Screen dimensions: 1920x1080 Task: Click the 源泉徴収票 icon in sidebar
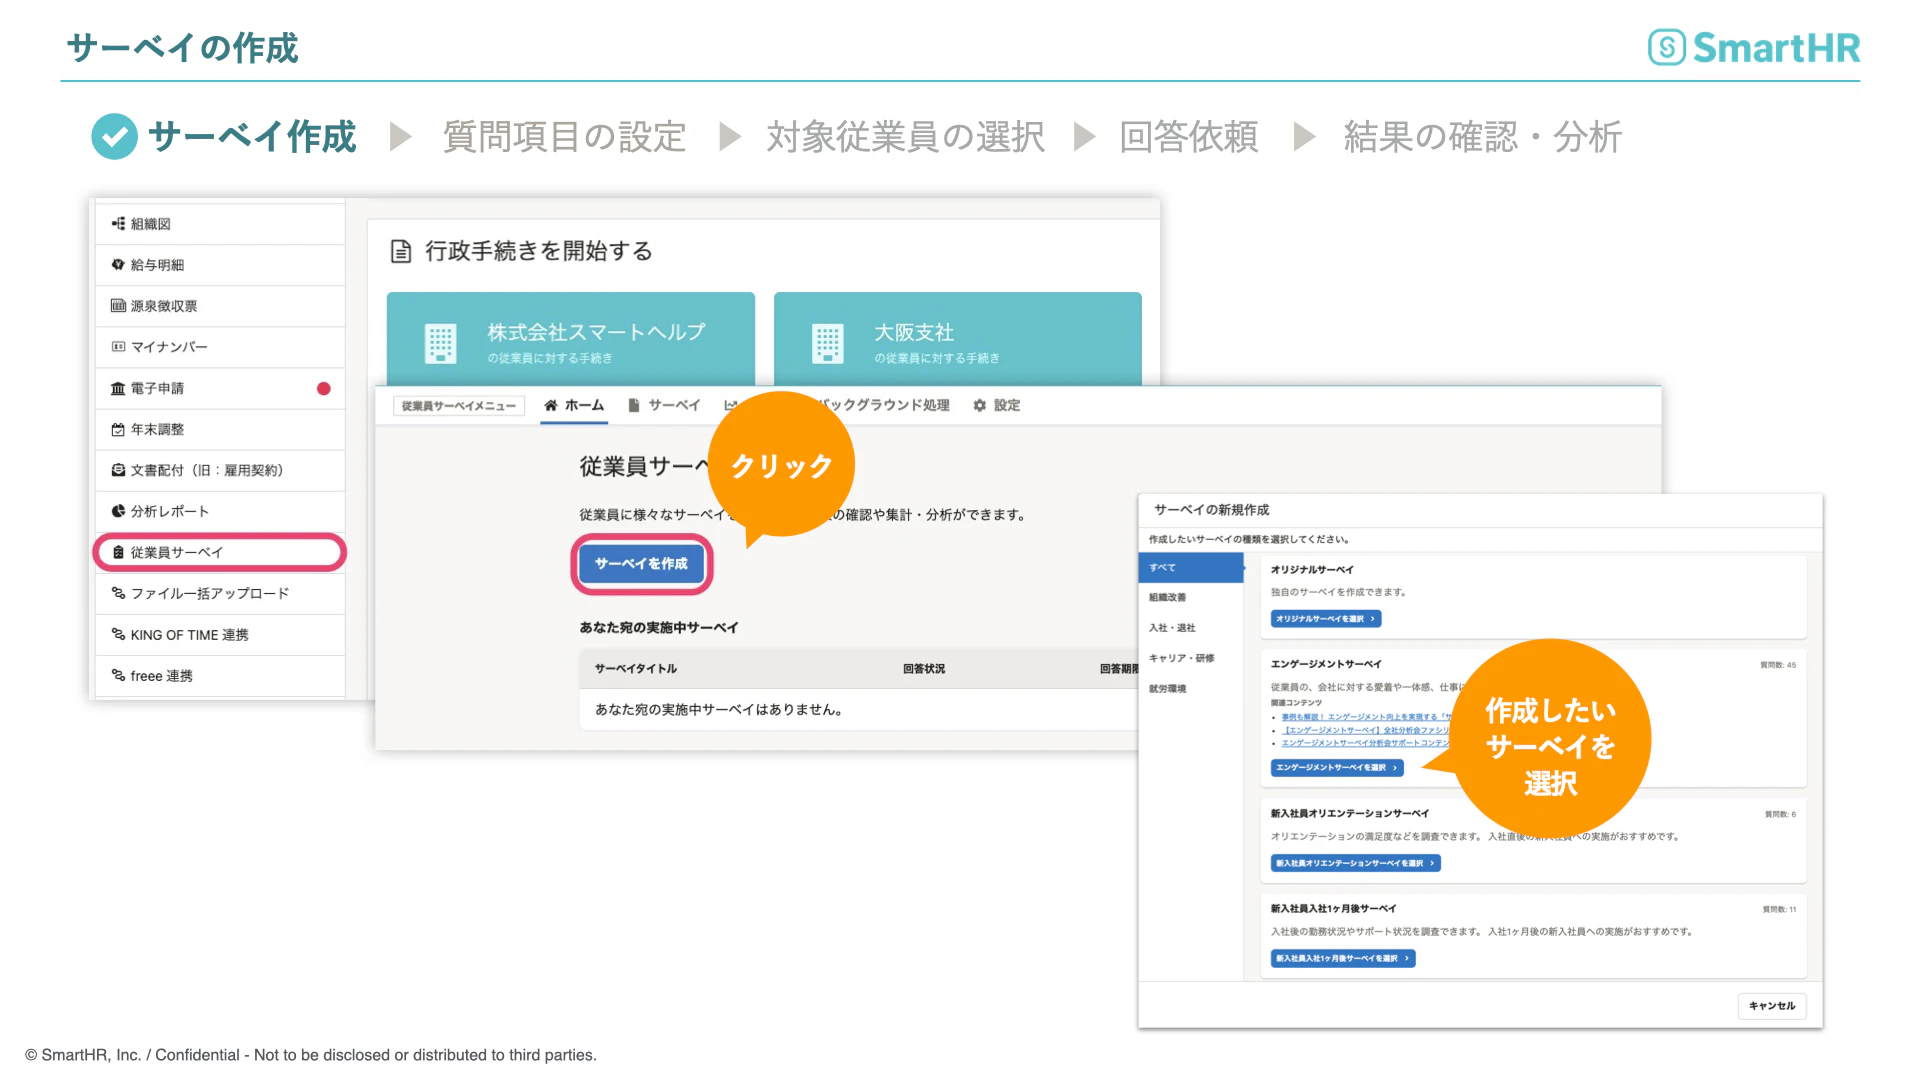point(118,306)
